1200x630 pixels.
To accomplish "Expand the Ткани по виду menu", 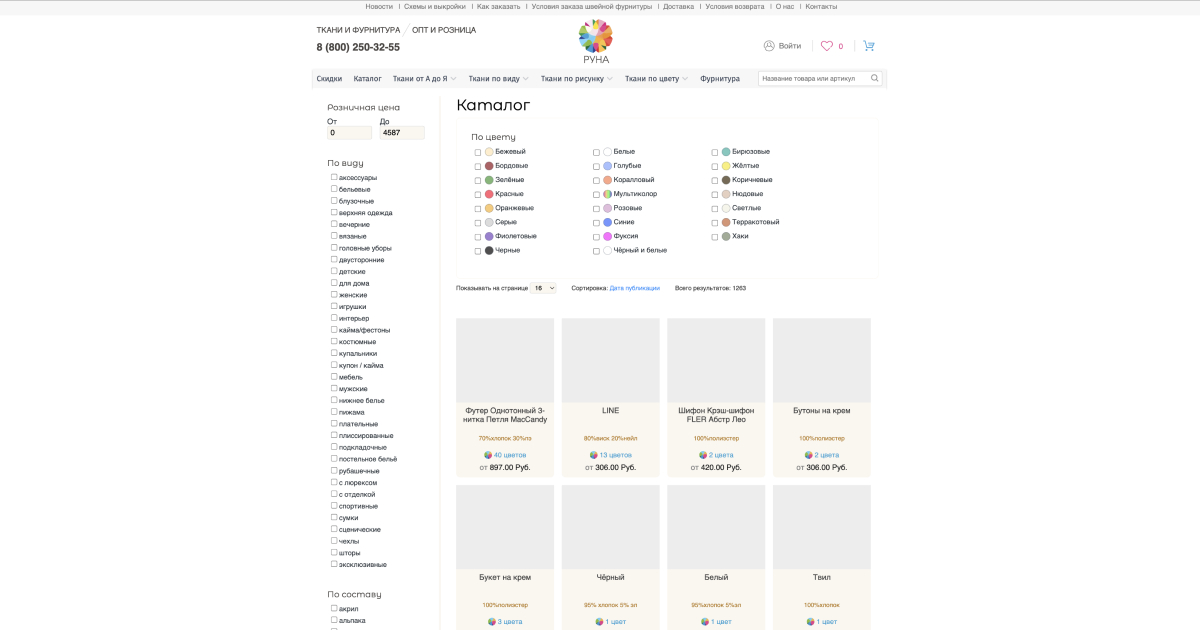I will tap(499, 79).
